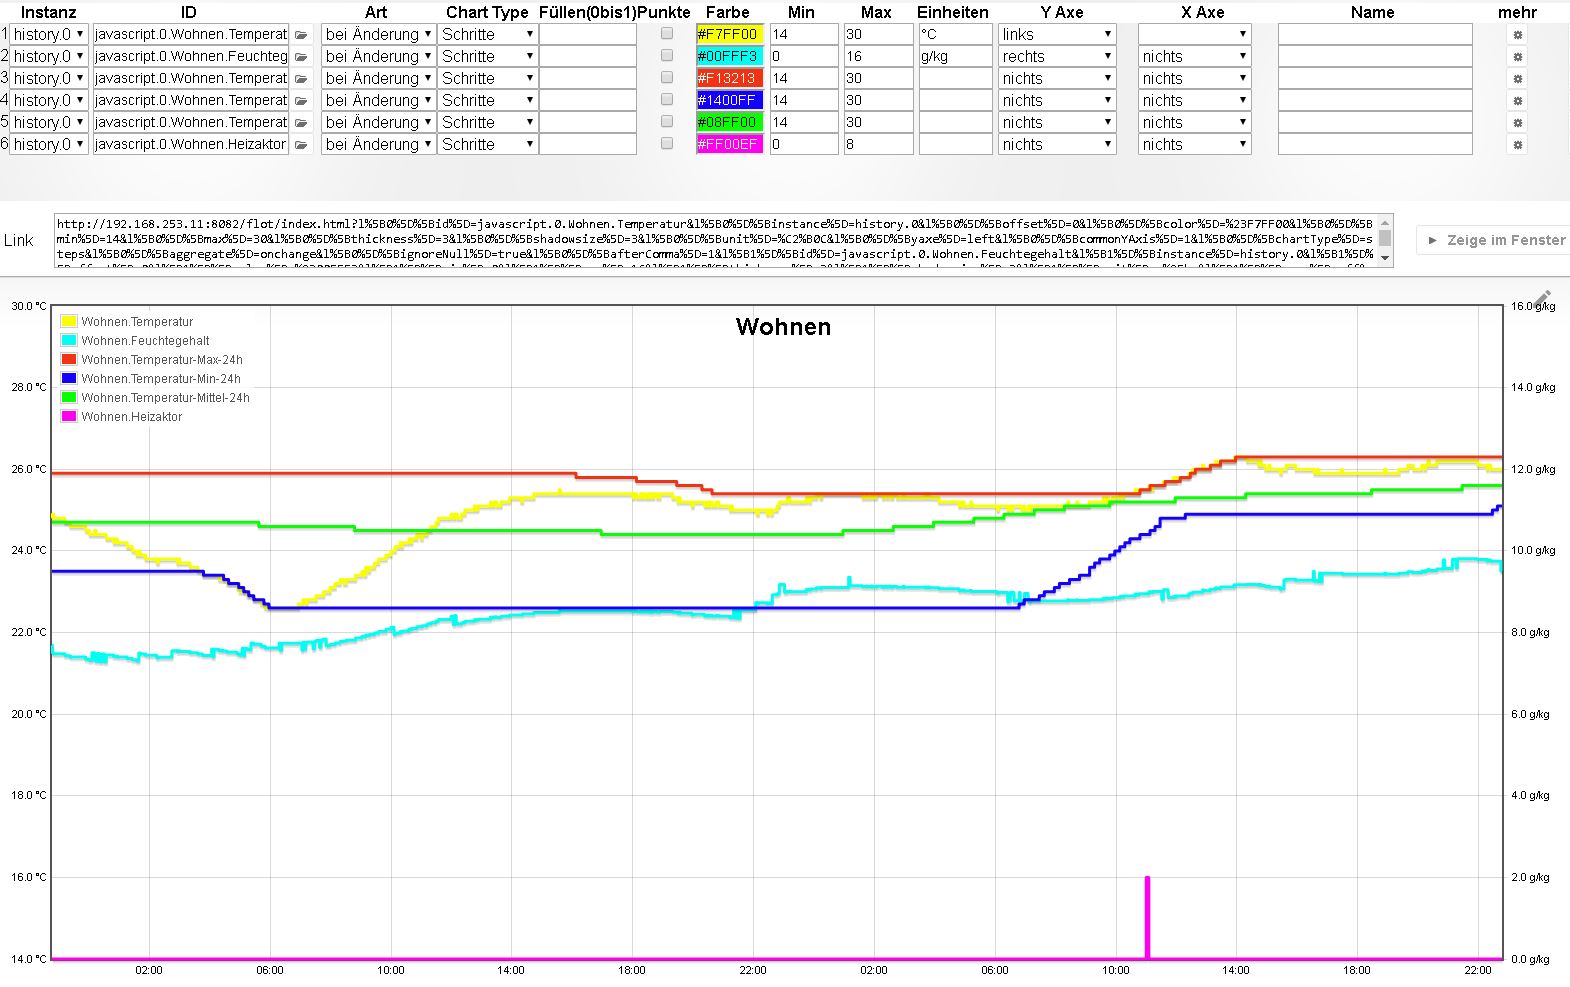Open the 'mehr' gear settings for row 5
This screenshot has width=1570, height=987.
pos(1517,123)
